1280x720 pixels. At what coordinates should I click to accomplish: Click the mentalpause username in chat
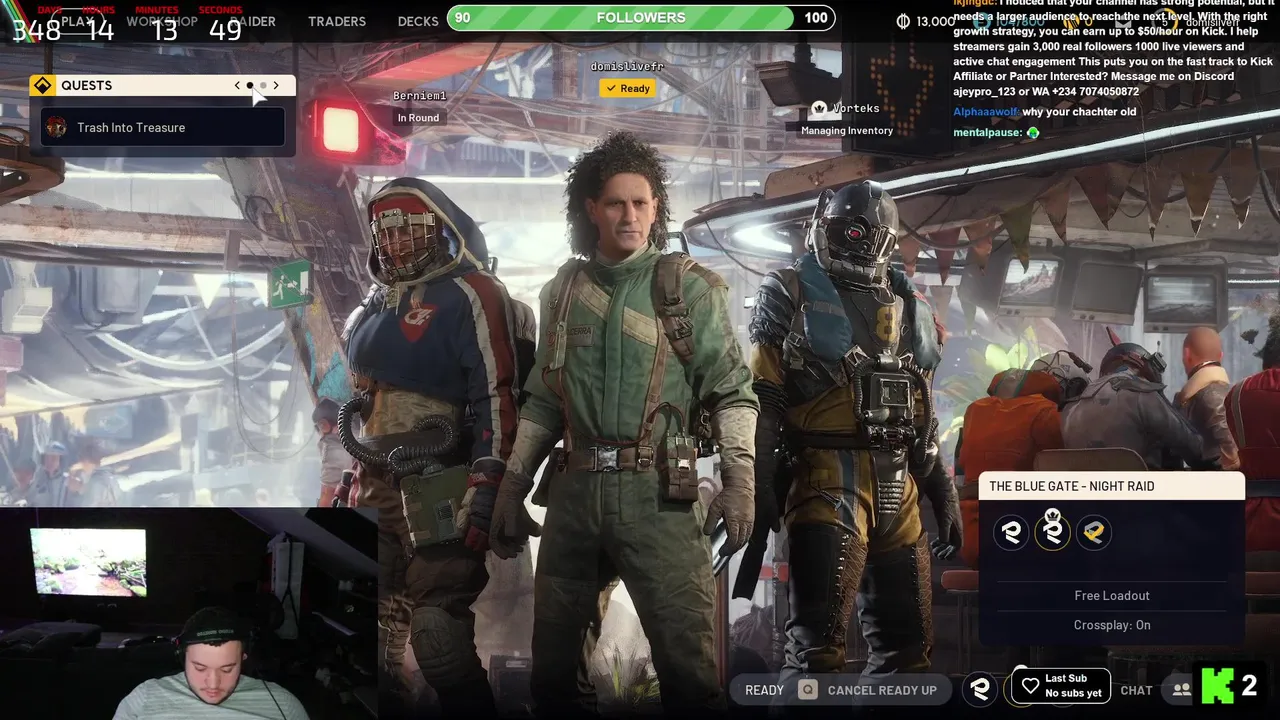click(x=987, y=132)
